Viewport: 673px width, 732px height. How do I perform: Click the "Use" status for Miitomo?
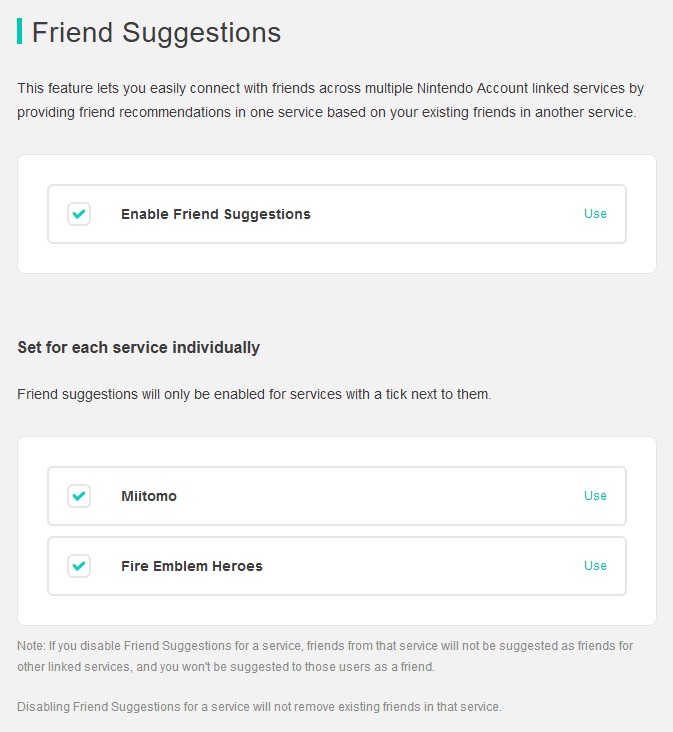coord(595,496)
